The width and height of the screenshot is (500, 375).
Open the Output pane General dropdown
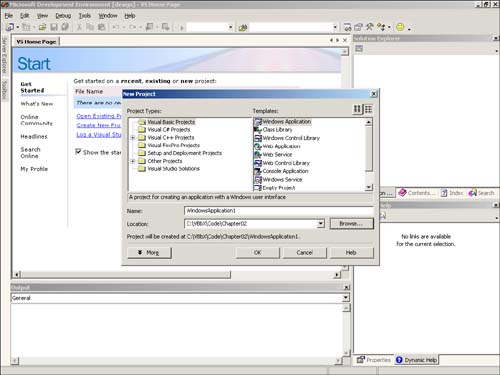(x=346, y=298)
